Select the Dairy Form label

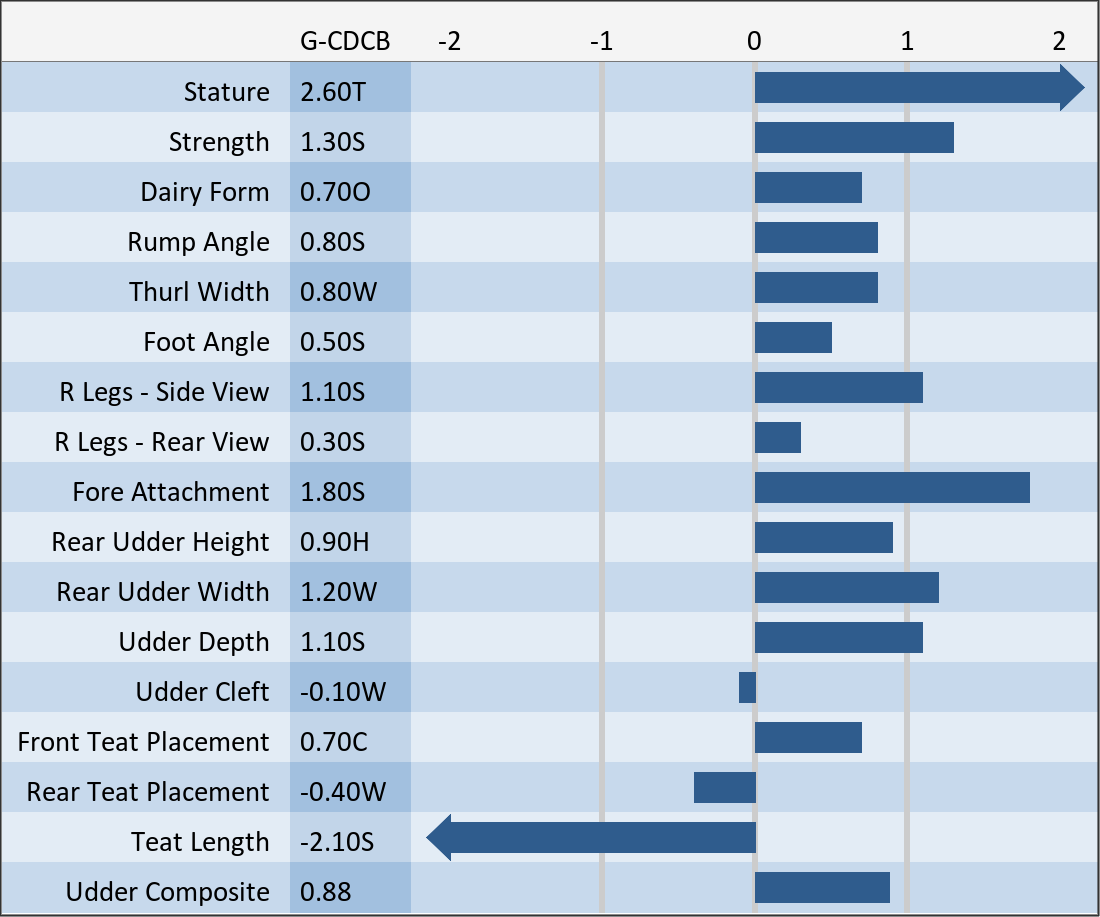pos(205,192)
